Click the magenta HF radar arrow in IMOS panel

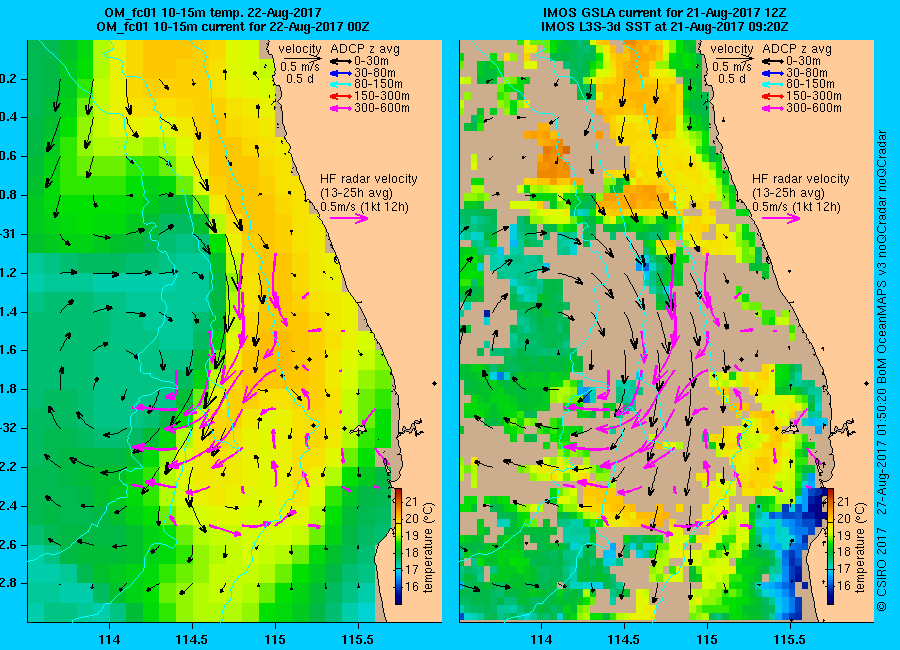point(781,218)
